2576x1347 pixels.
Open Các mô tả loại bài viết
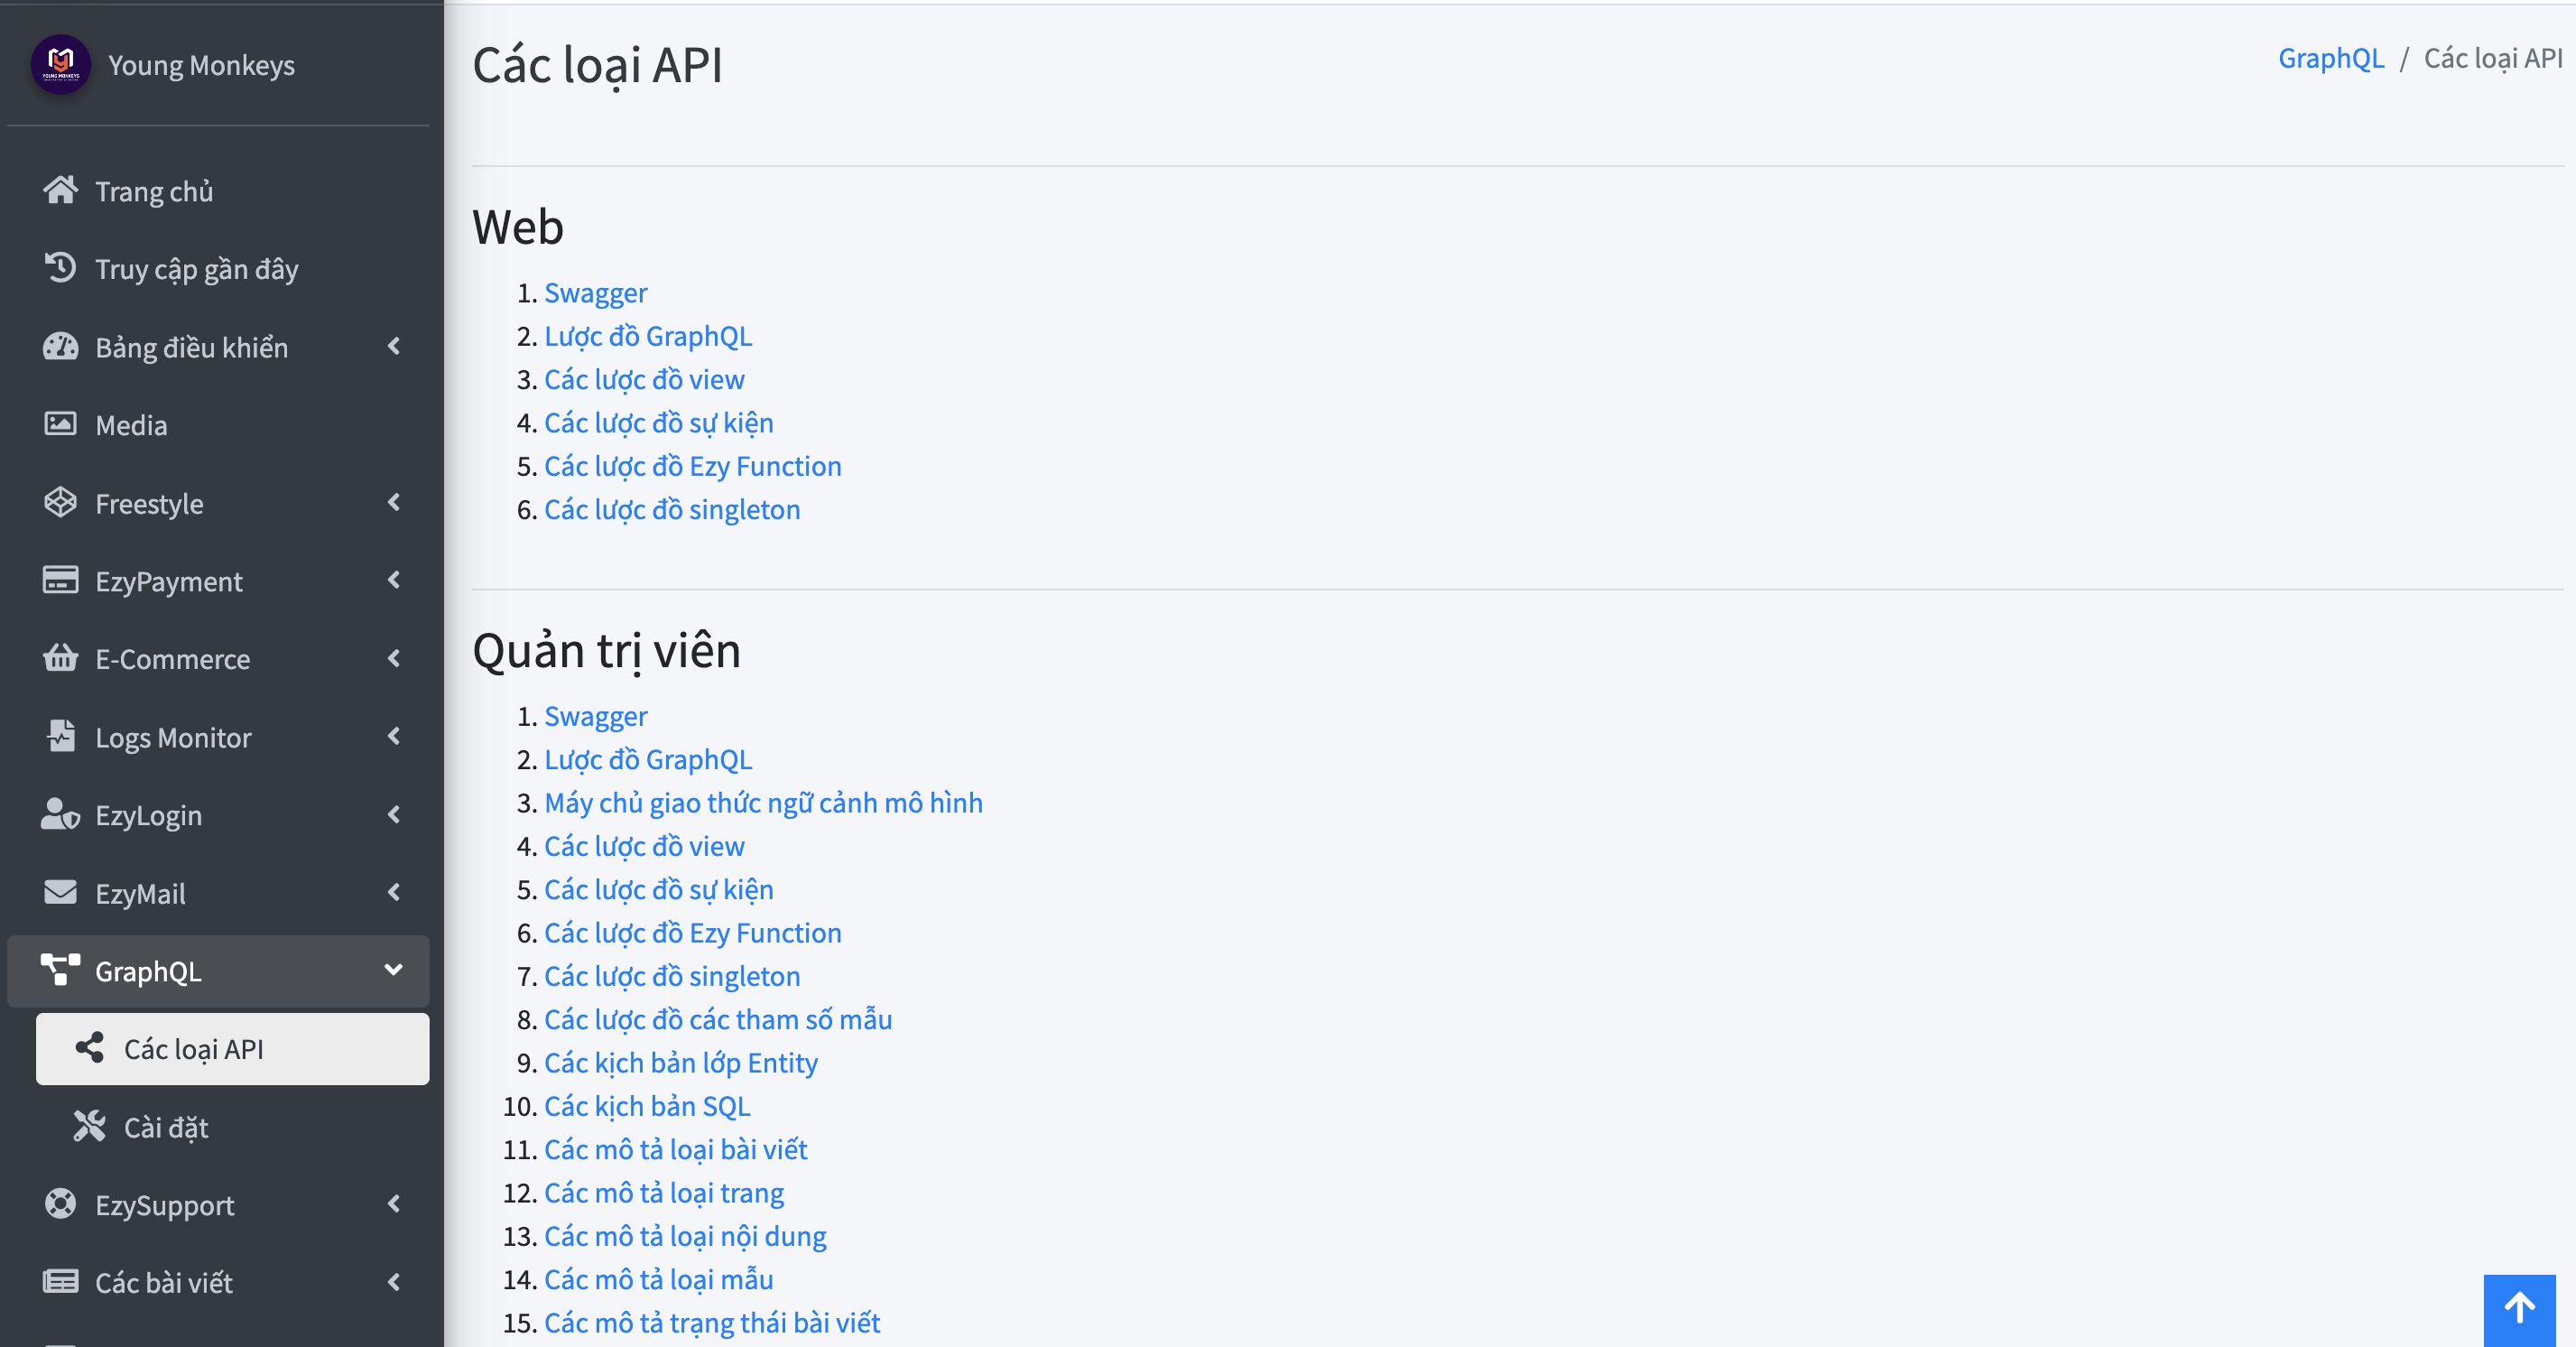675,1149
